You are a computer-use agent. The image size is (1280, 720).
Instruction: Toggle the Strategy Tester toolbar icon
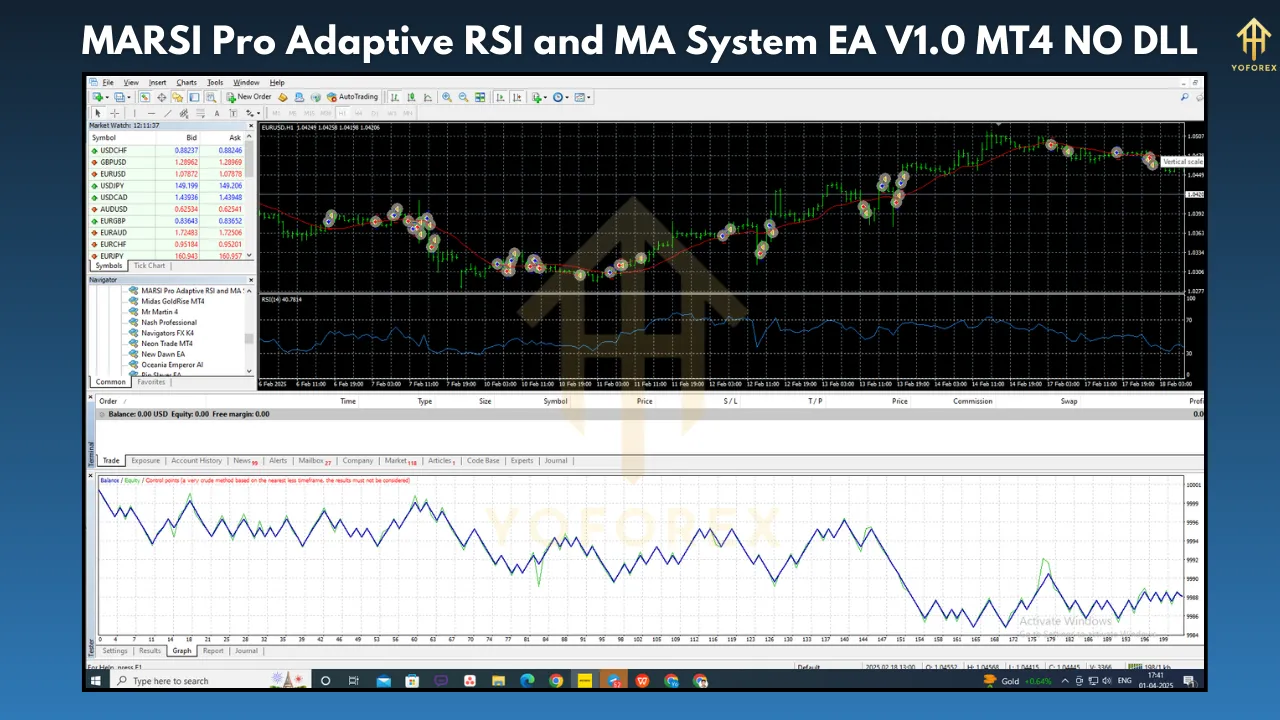[211, 97]
